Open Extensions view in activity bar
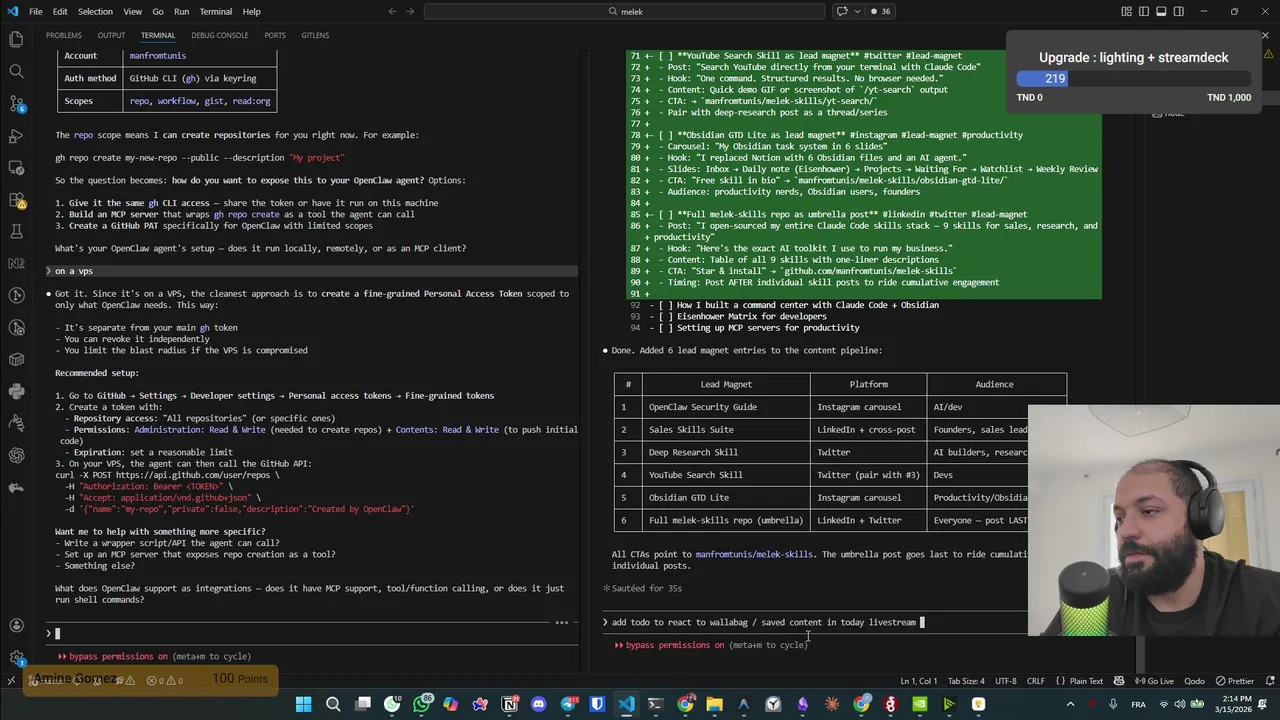The width and height of the screenshot is (1280, 720). coord(16,199)
